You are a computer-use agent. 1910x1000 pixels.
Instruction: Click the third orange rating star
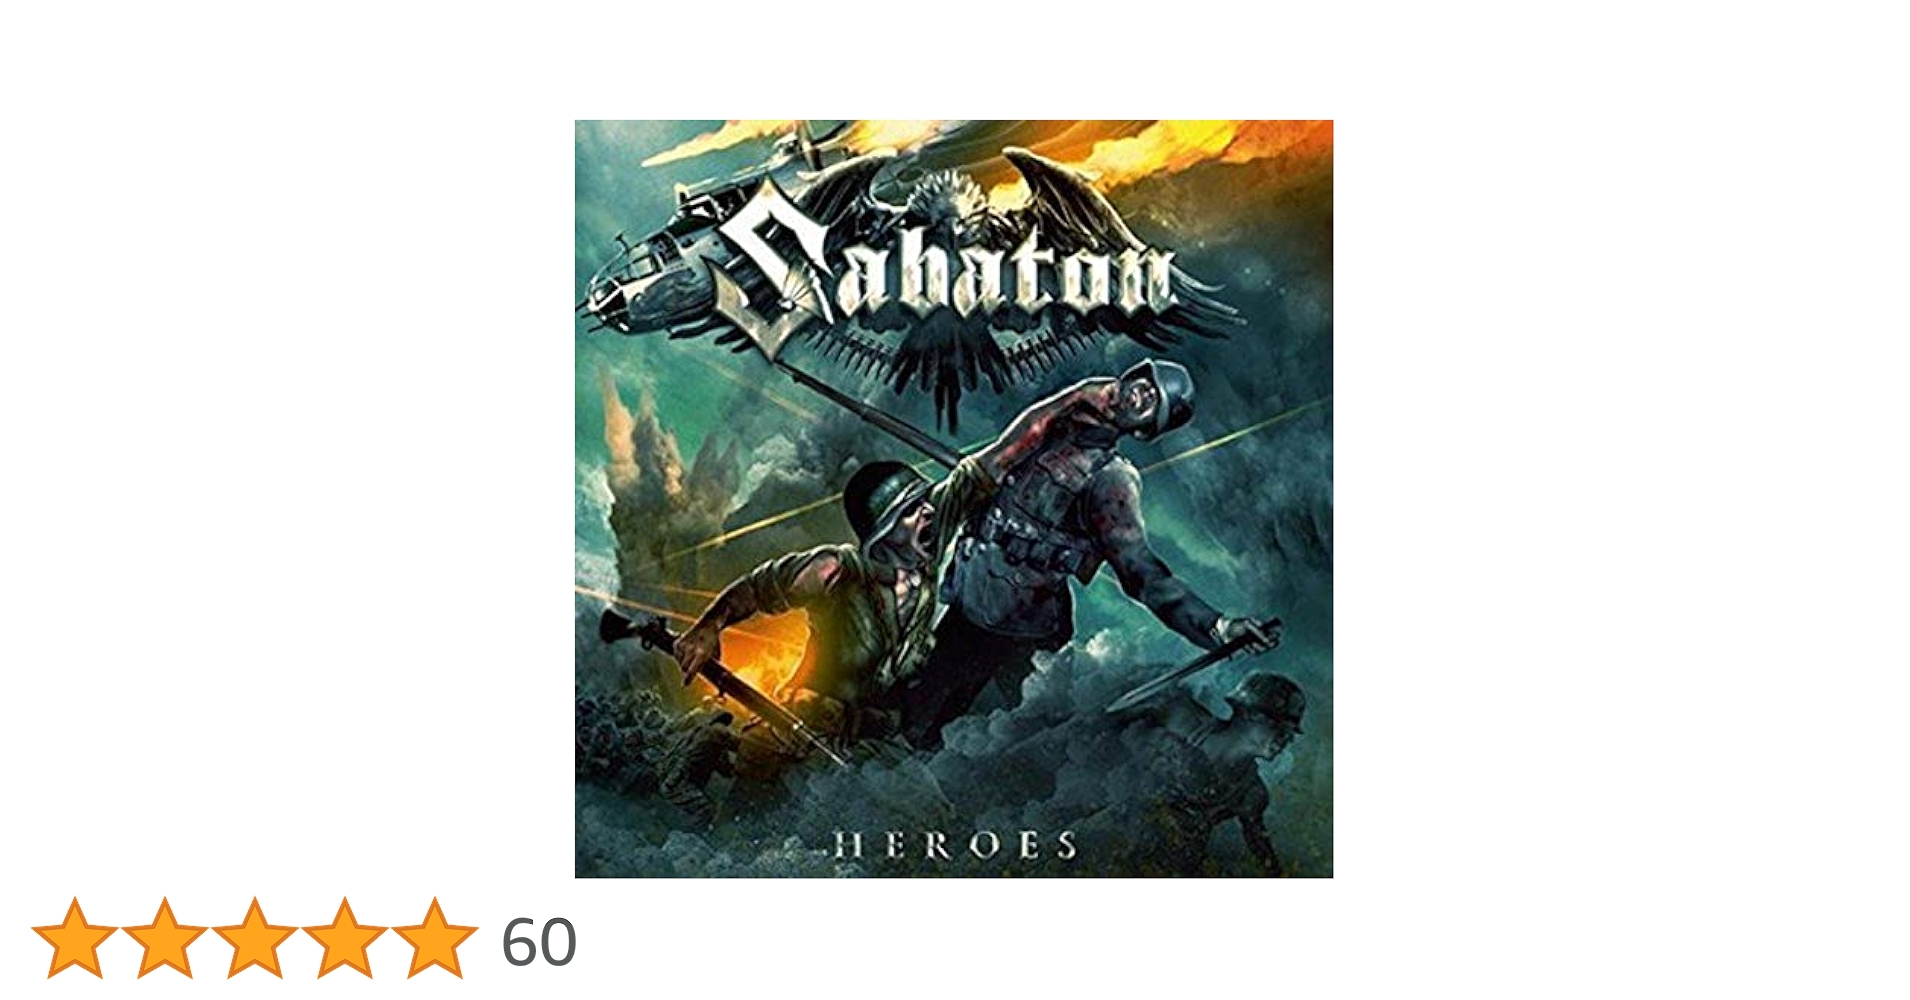coord(254,938)
